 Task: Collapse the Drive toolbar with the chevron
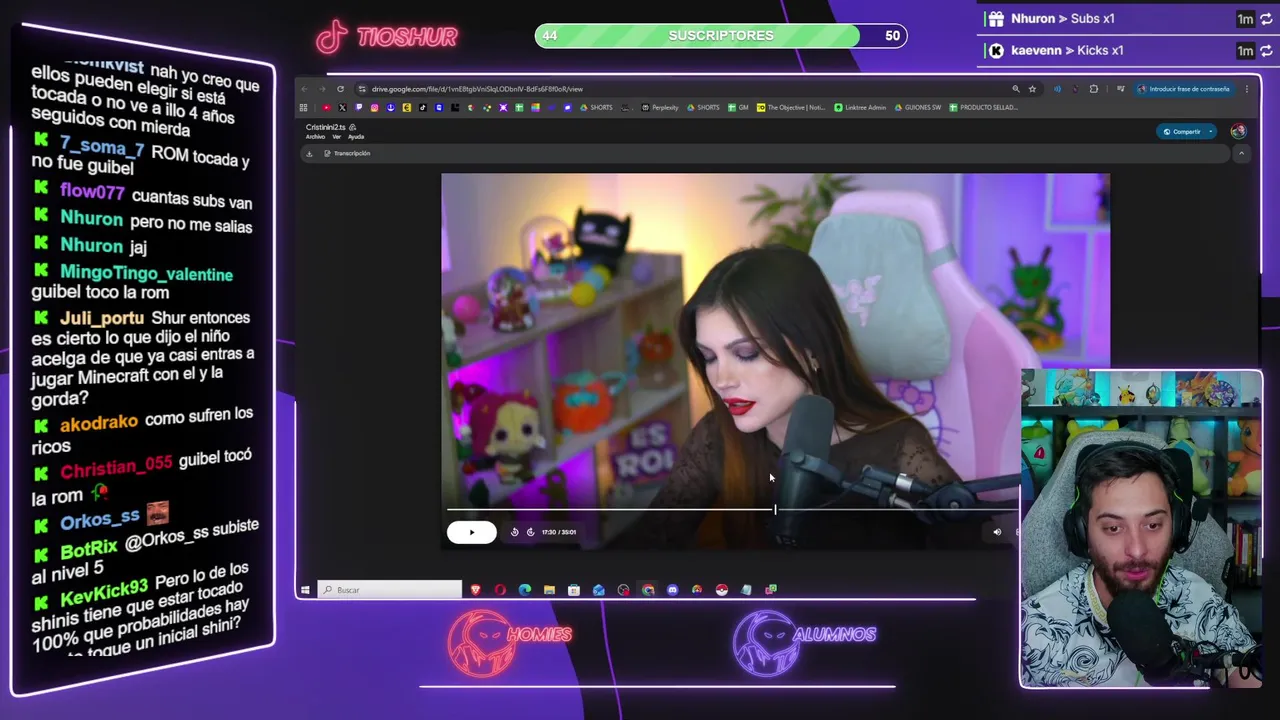(1241, 153)
